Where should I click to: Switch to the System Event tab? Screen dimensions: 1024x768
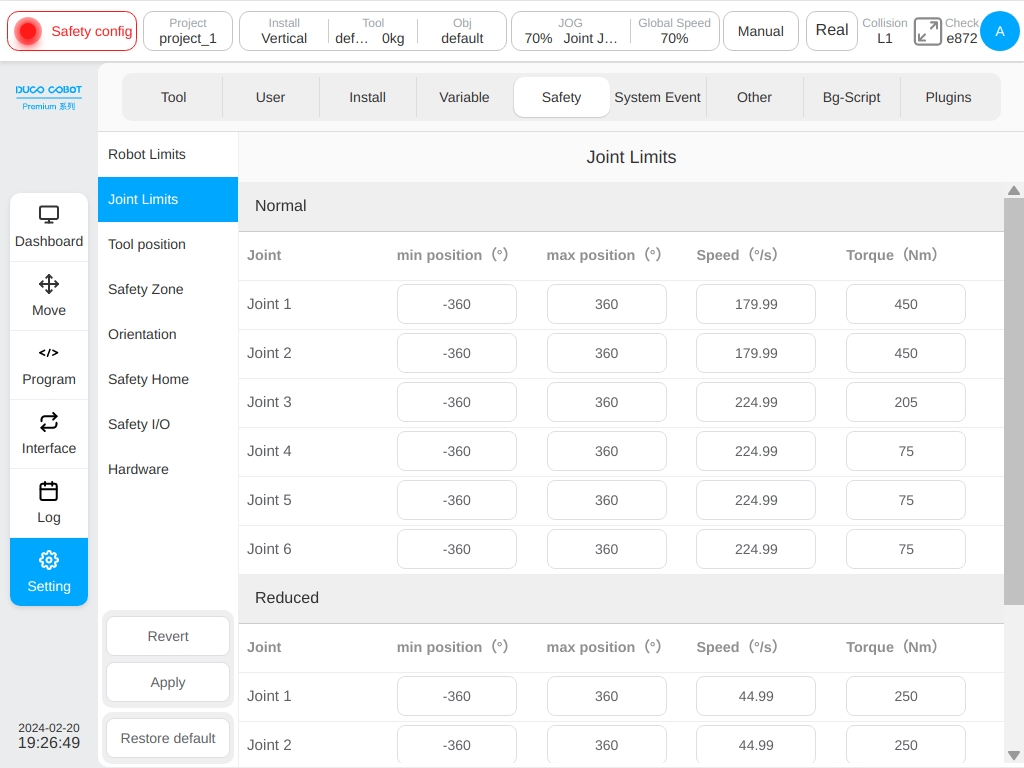pos(658,97)
